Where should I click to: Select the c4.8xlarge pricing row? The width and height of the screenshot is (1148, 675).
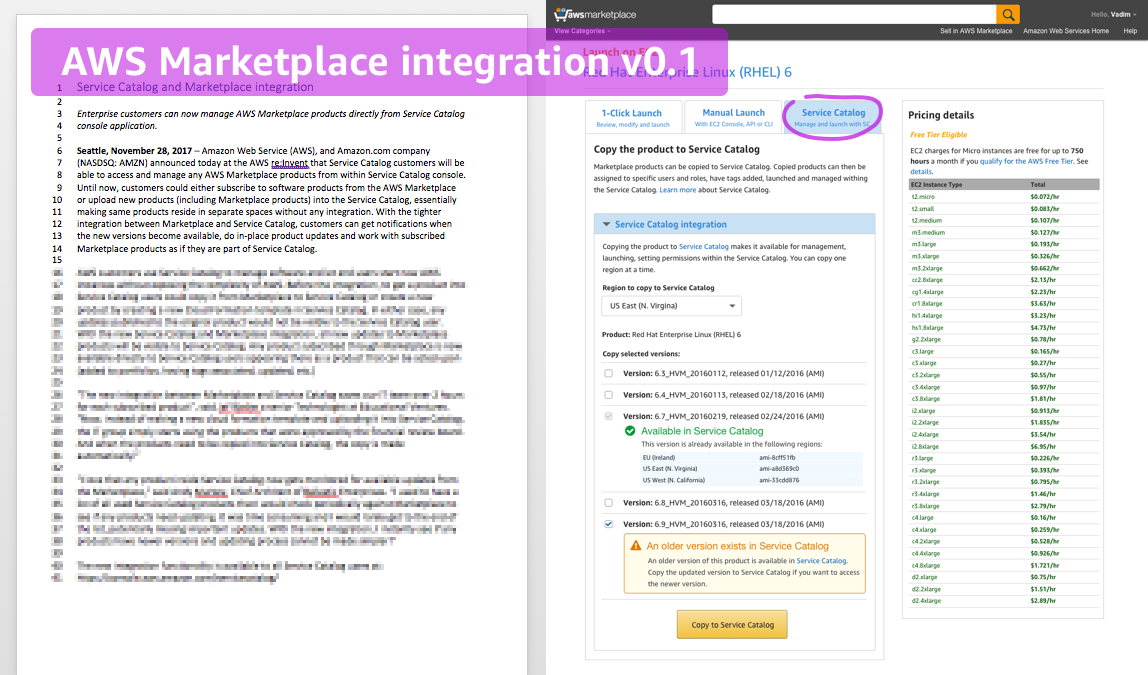pyautogui.click(x=1004, y=565)
